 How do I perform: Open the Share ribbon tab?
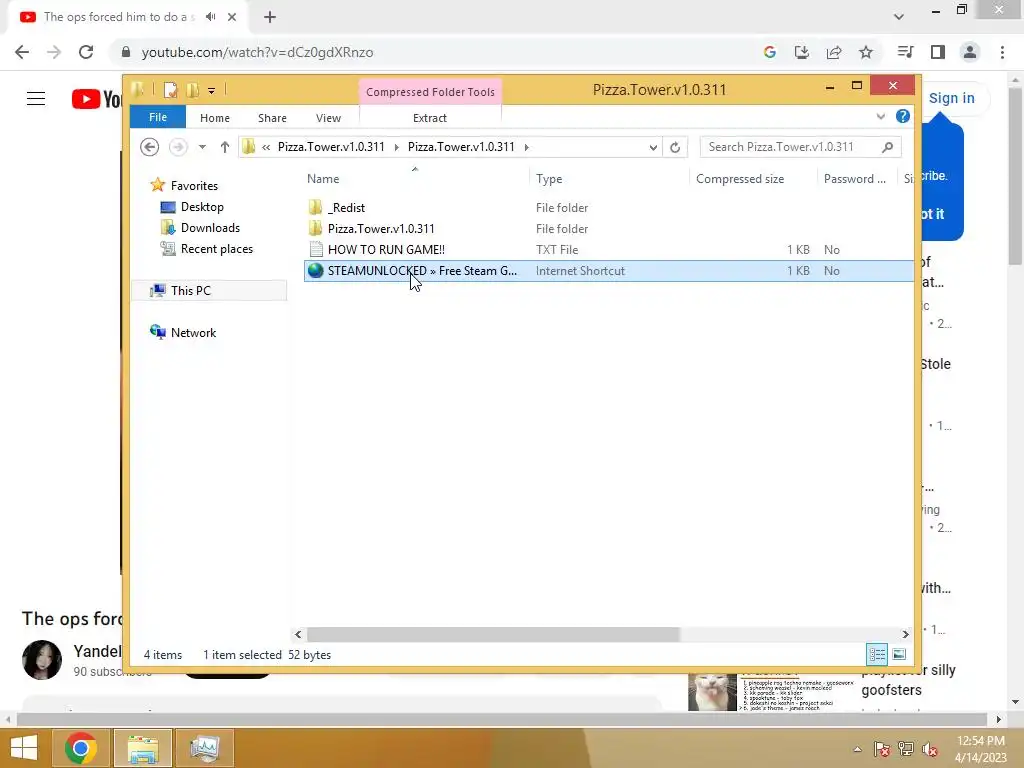coord(272,118)
